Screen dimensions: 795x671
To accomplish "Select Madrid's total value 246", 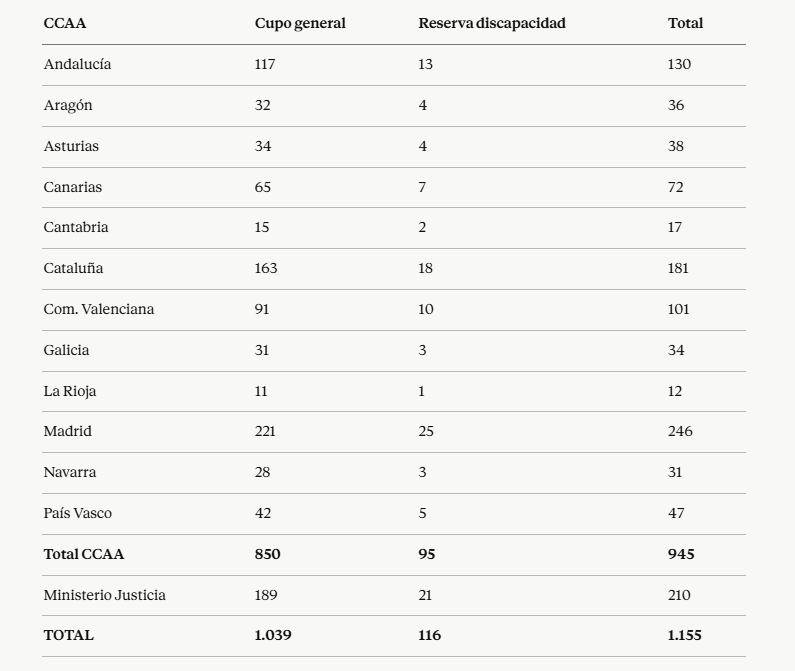I will (x=680, y=431).
